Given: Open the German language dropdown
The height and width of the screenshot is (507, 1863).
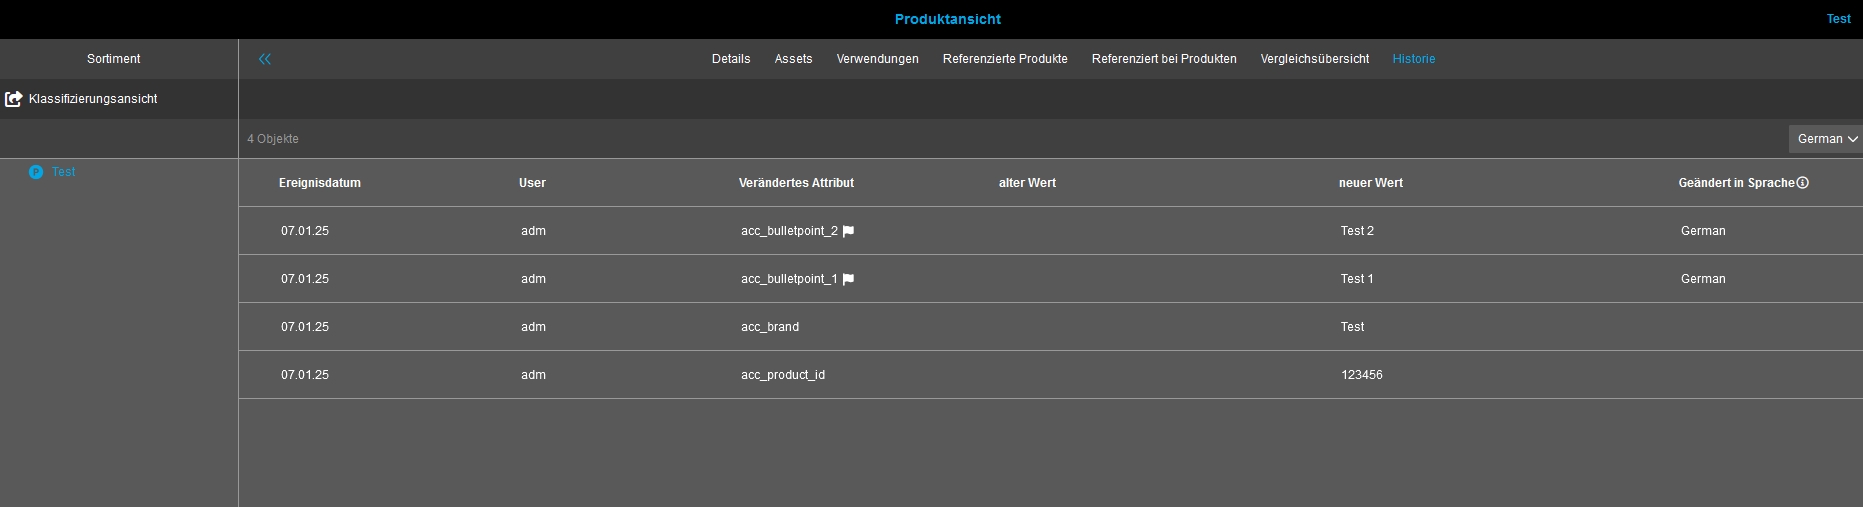Looking at the screenshot, I should click(x=1826, y=139).
